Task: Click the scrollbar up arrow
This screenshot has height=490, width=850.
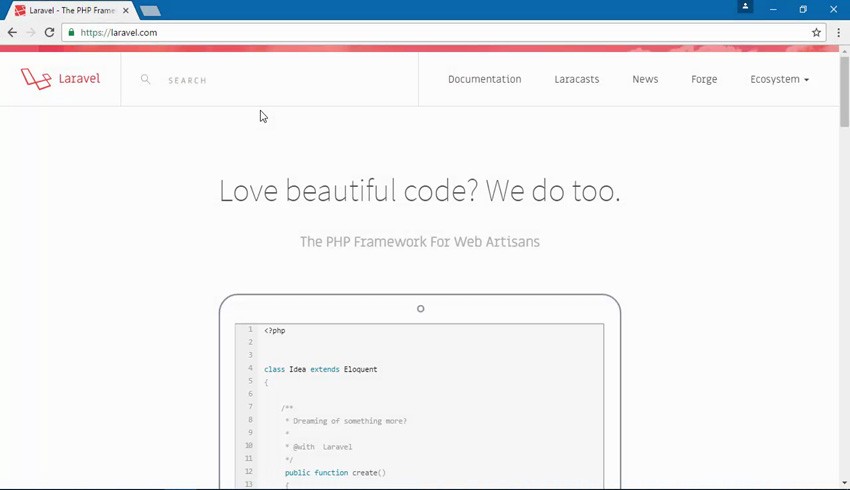Action: click(x=845, y=51)
